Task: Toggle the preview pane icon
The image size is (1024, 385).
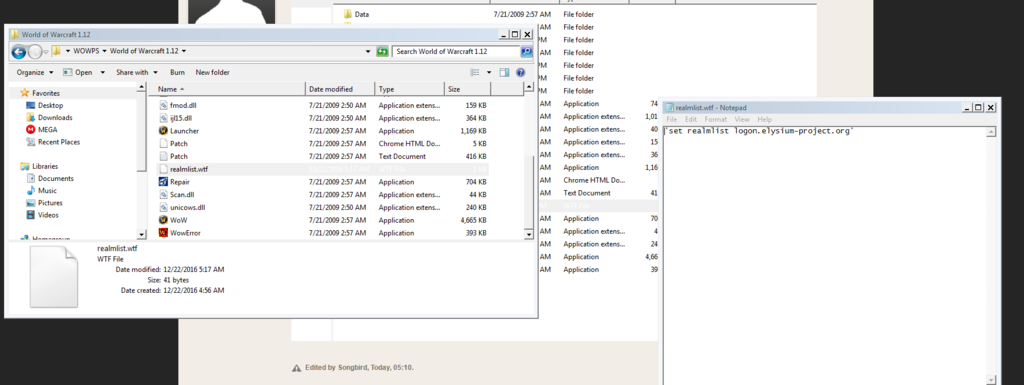Action: [504, 72]
